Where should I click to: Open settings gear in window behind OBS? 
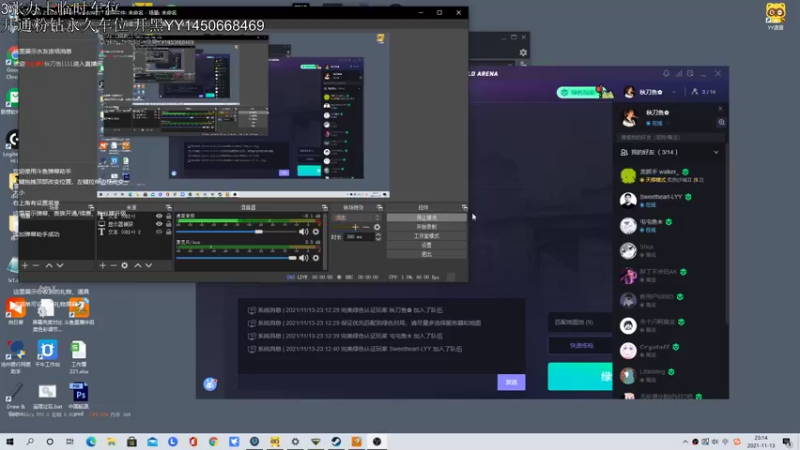tap(523, 53)
